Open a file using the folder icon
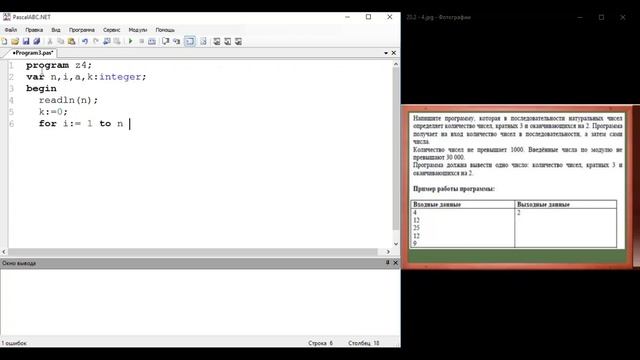The height and width of the screenshot is (360, 640). coord(15,41)
